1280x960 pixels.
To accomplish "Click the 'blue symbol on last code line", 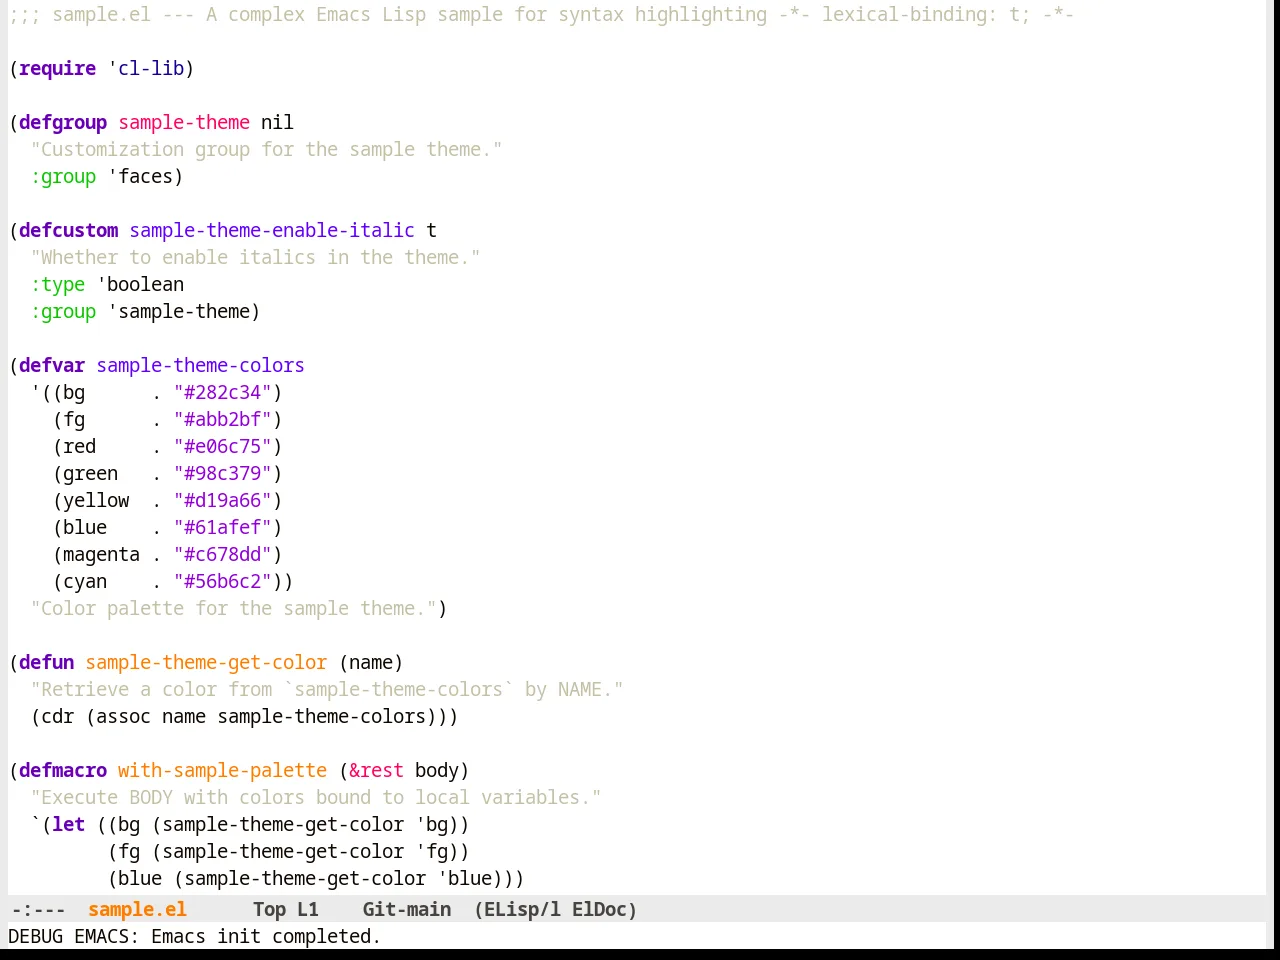I will [465, 878].
